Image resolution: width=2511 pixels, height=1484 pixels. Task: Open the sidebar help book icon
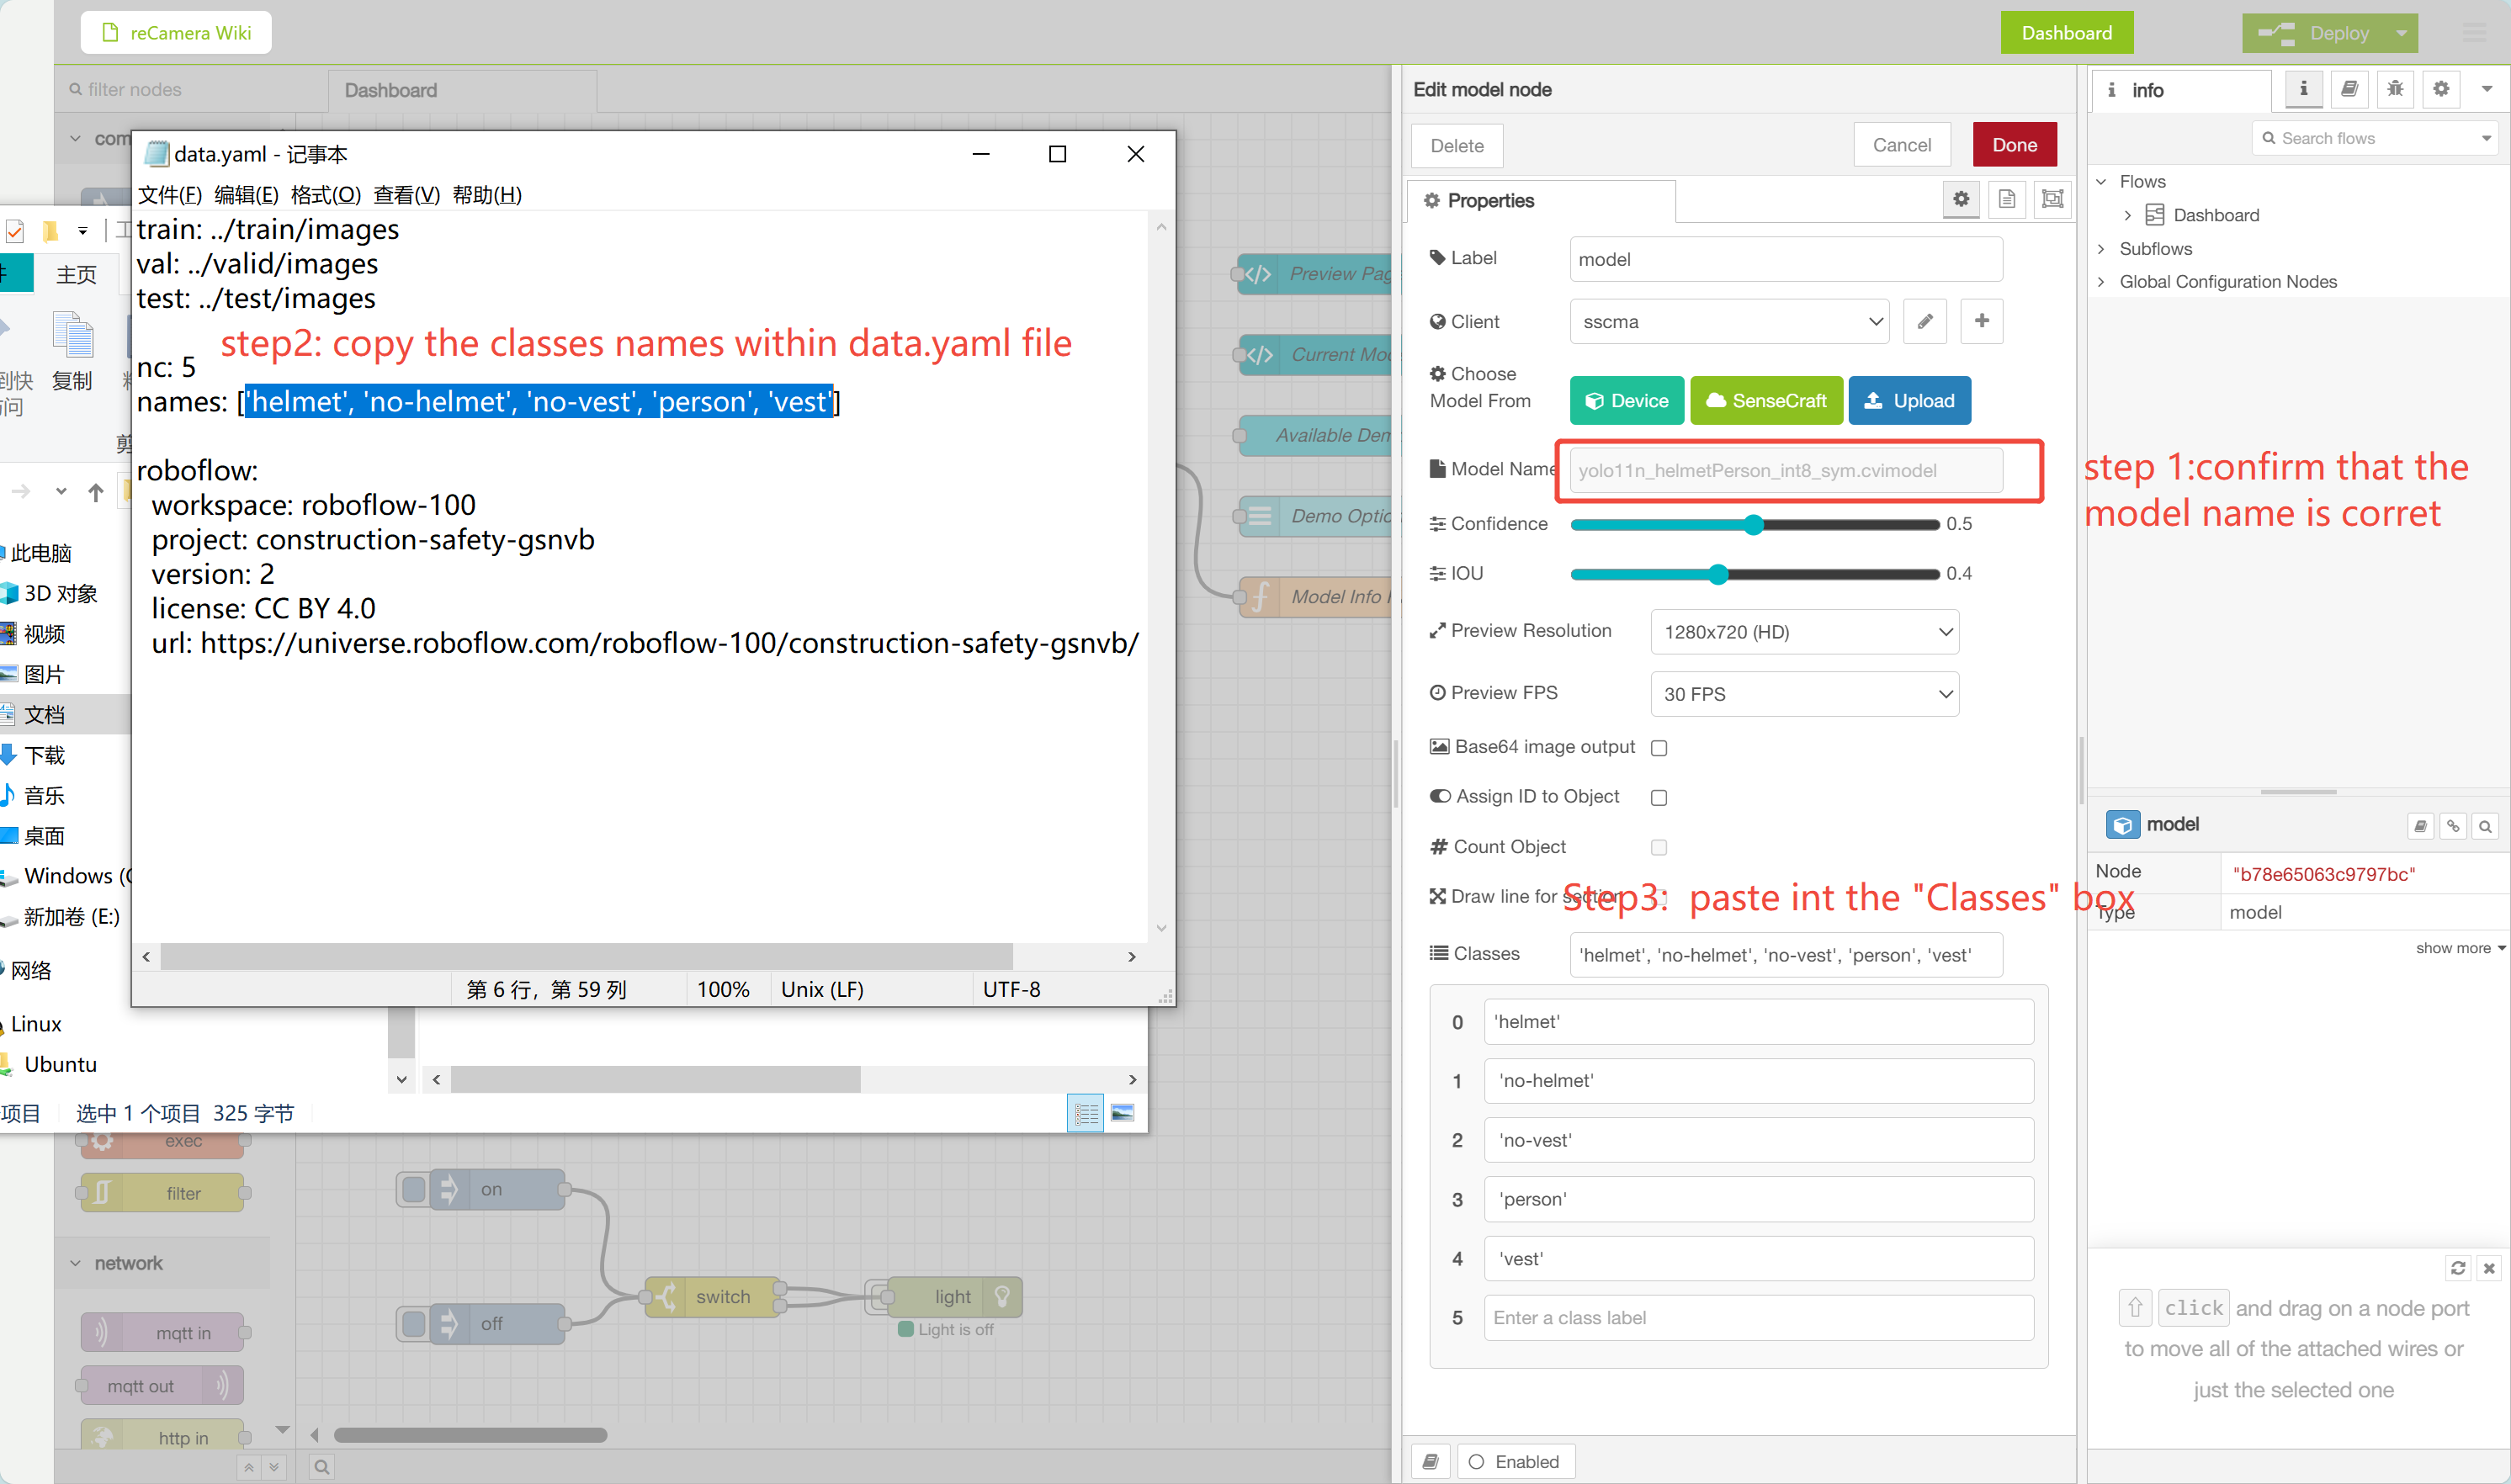click(2349, 89)
